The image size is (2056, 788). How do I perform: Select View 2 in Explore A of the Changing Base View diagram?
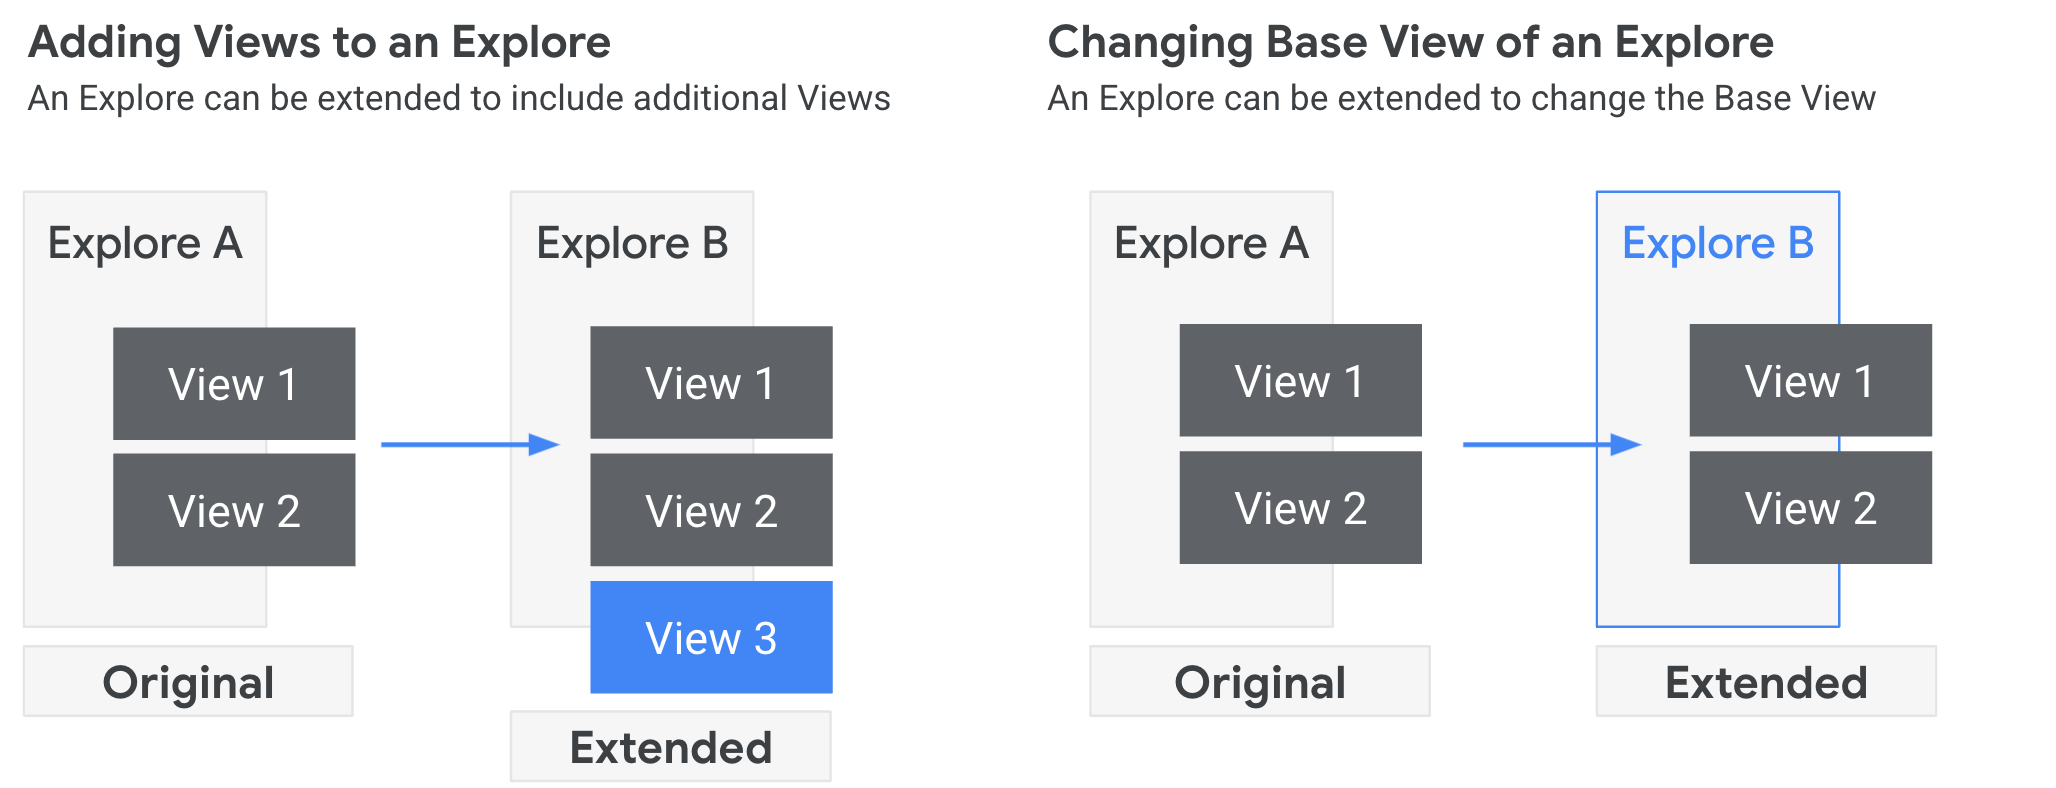click(x=1300, y=508)
